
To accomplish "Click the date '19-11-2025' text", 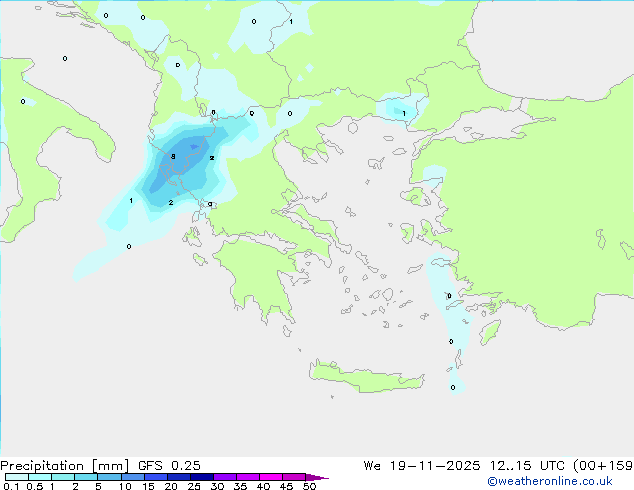I will coord(435,466).
